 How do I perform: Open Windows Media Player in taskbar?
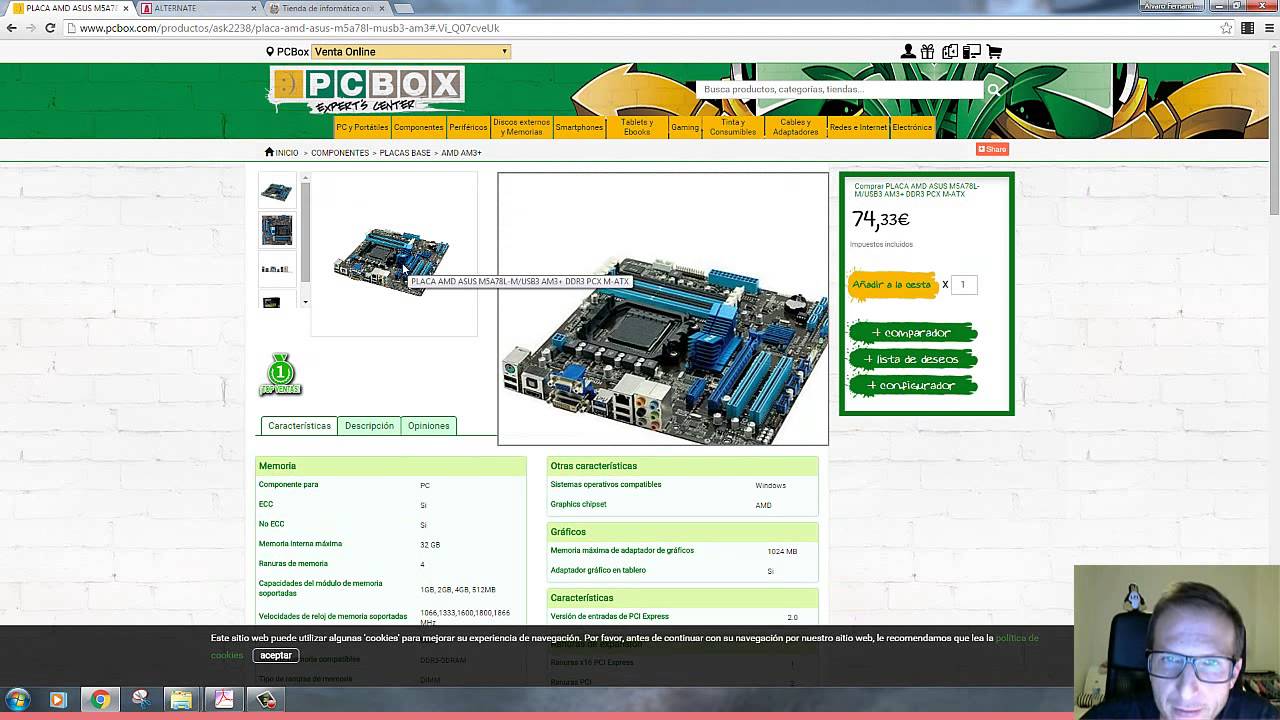57,700
